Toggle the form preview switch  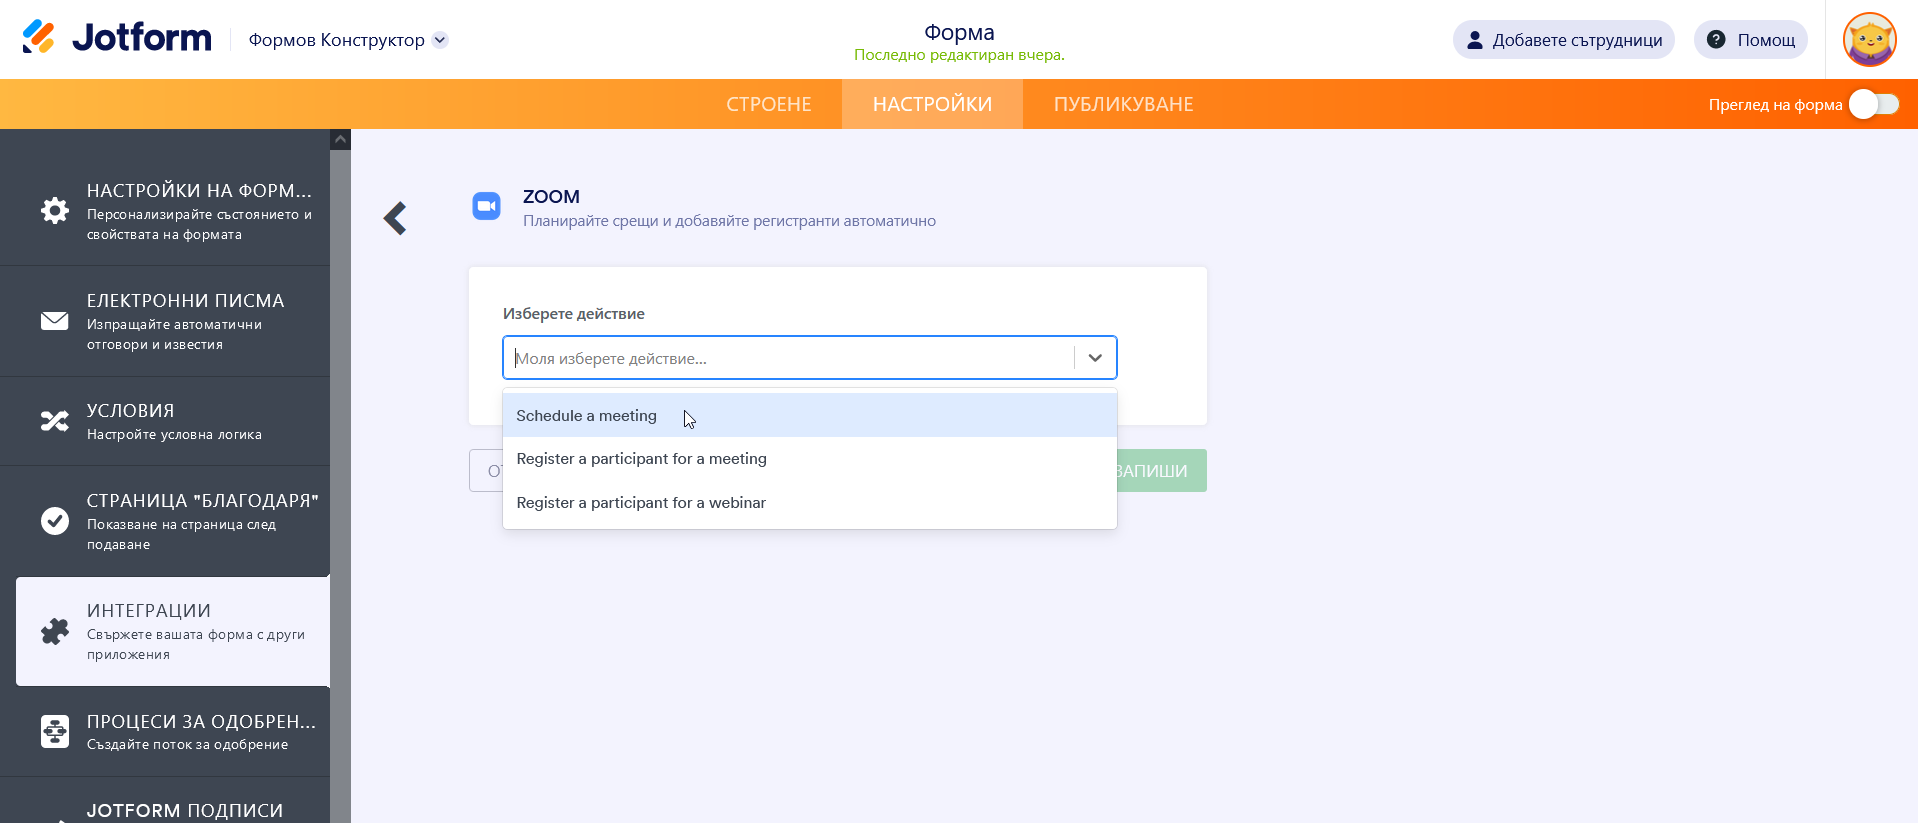click(1873, 104)
